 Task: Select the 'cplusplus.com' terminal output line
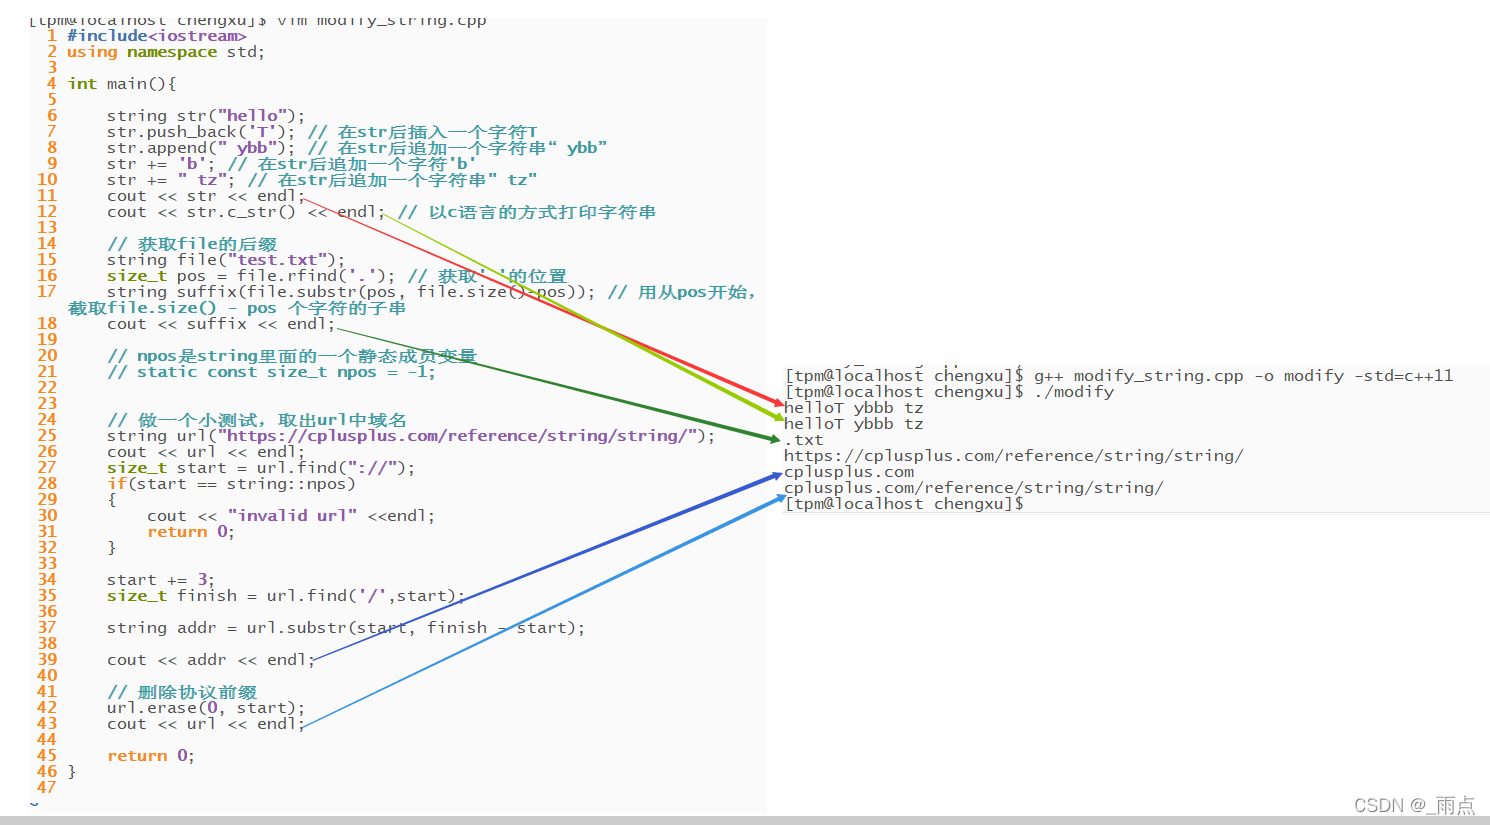(849, 472)
